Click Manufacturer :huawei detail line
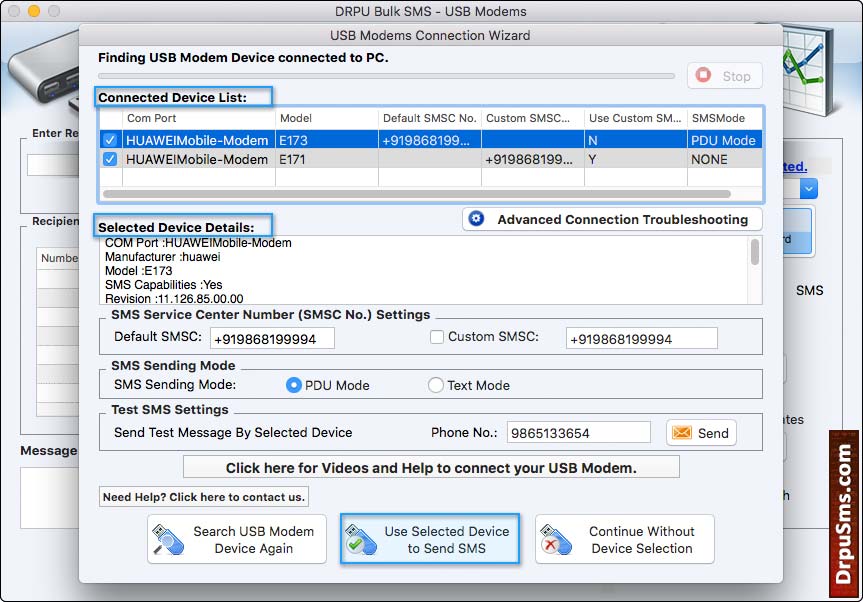Screen dimensions: 863x602 click(162, 257)
